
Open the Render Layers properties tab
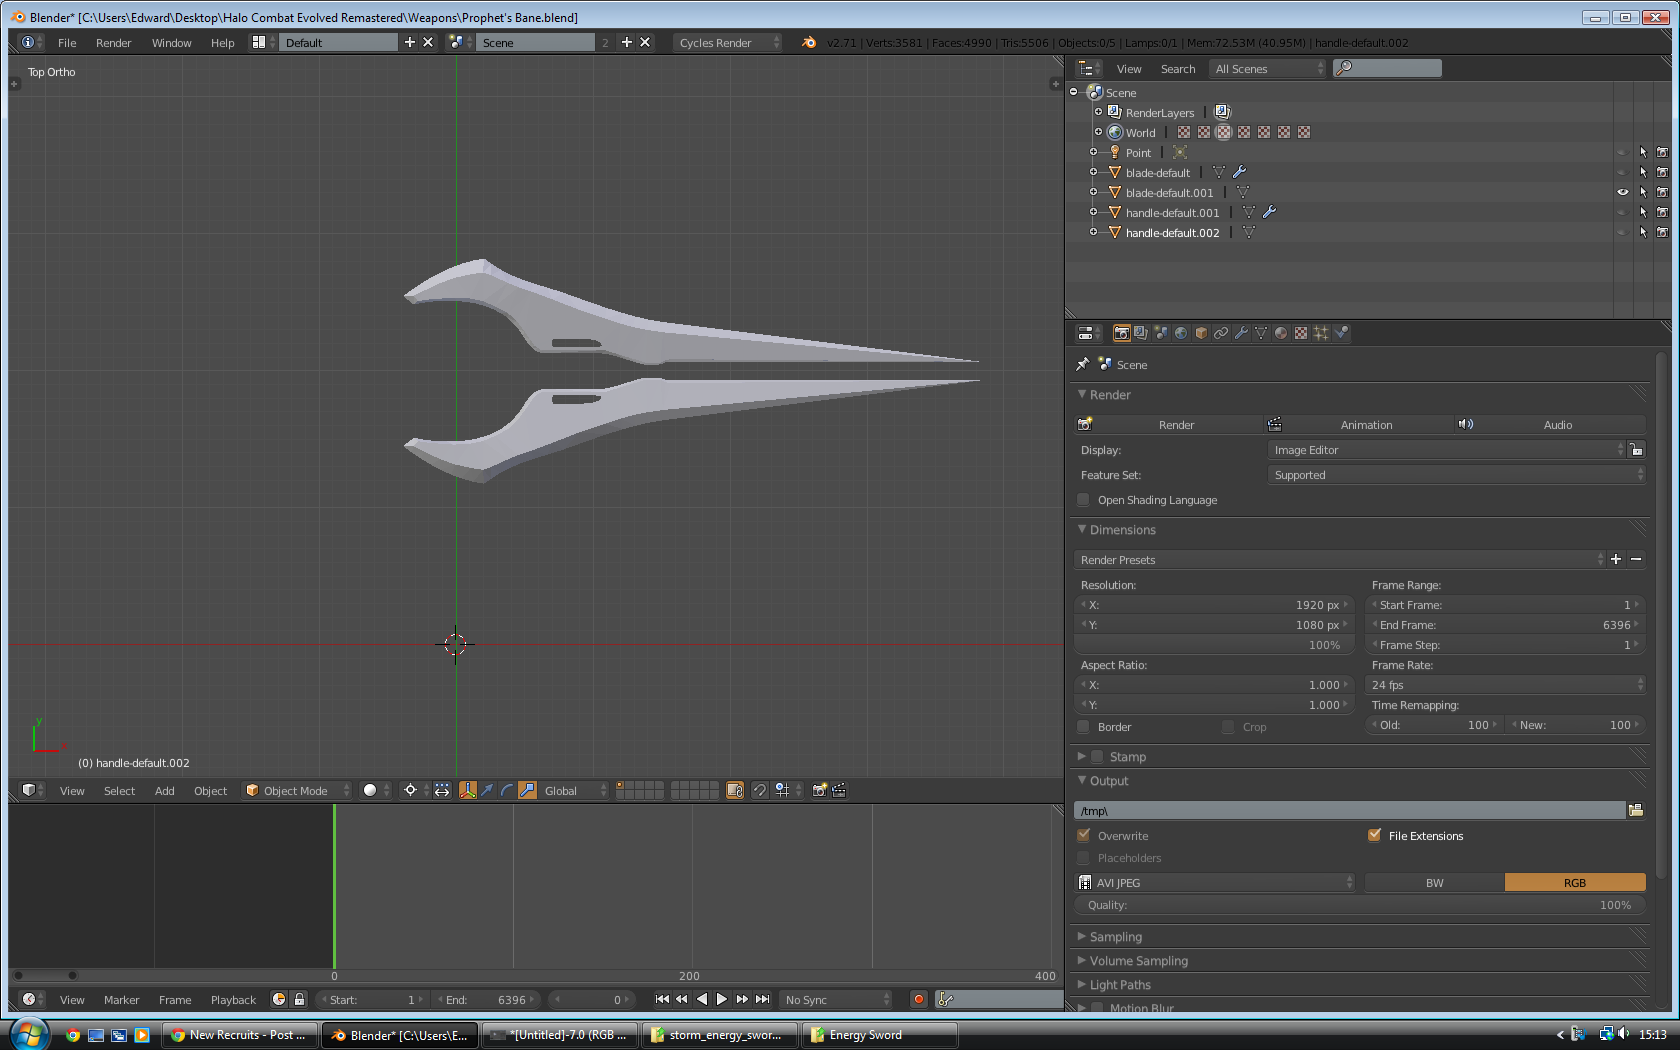1141,333
